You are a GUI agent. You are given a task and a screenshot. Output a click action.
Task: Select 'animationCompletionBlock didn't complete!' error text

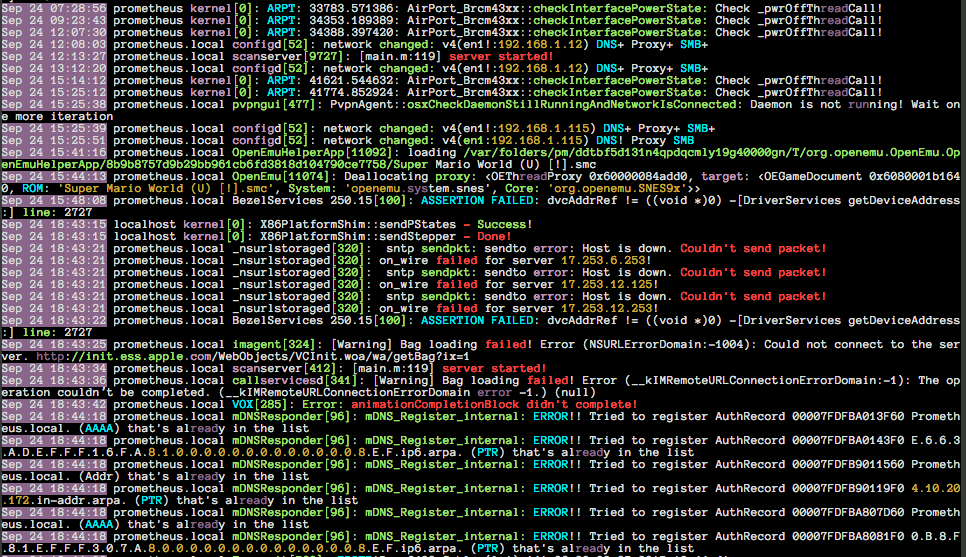[494, 405]
